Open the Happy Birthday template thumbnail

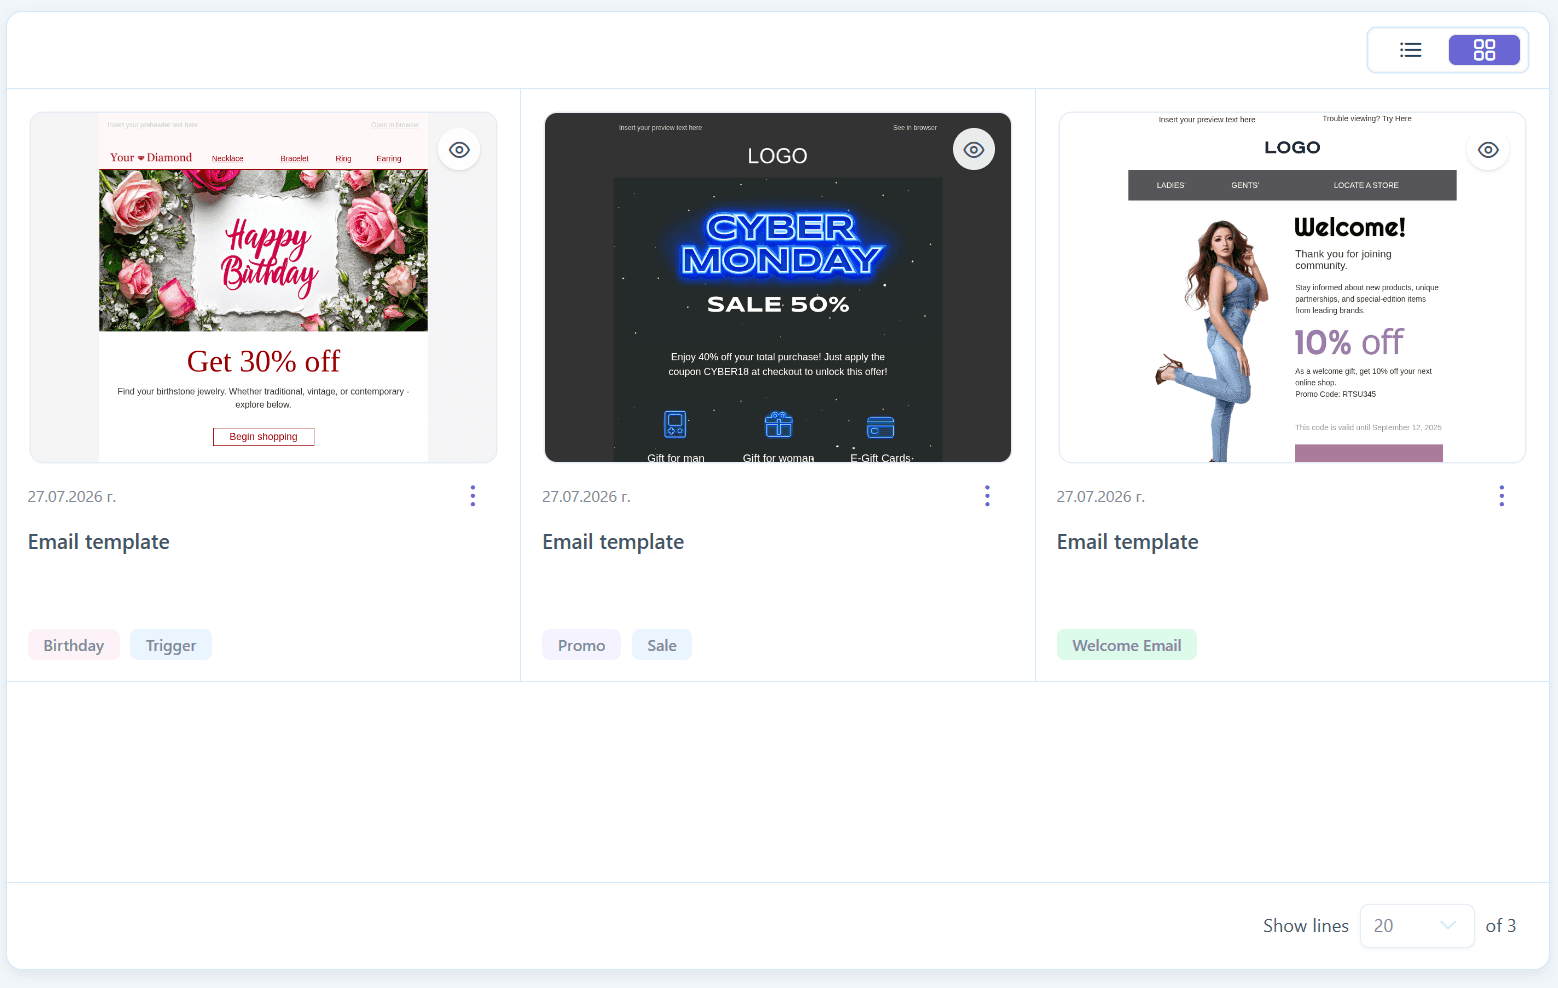(x=263, y=288)
